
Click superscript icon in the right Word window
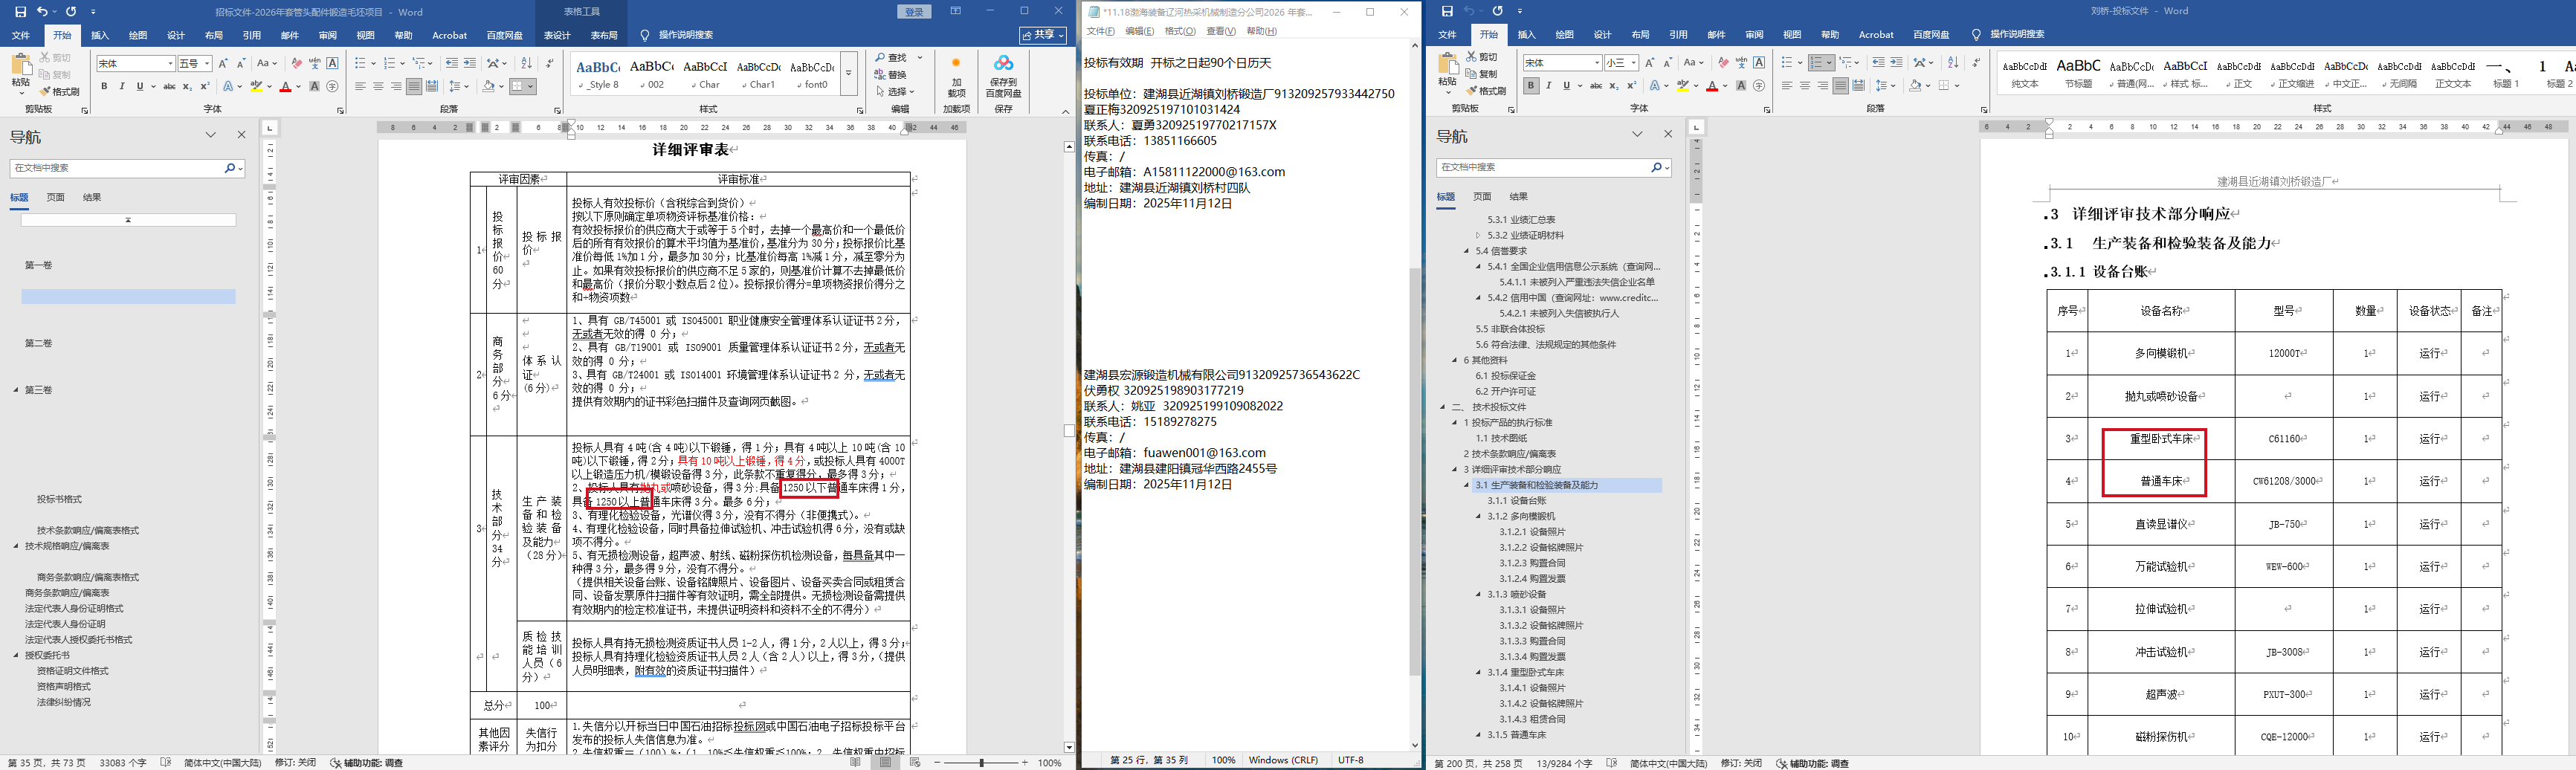pyautogui.click(x=1631, y=86)
